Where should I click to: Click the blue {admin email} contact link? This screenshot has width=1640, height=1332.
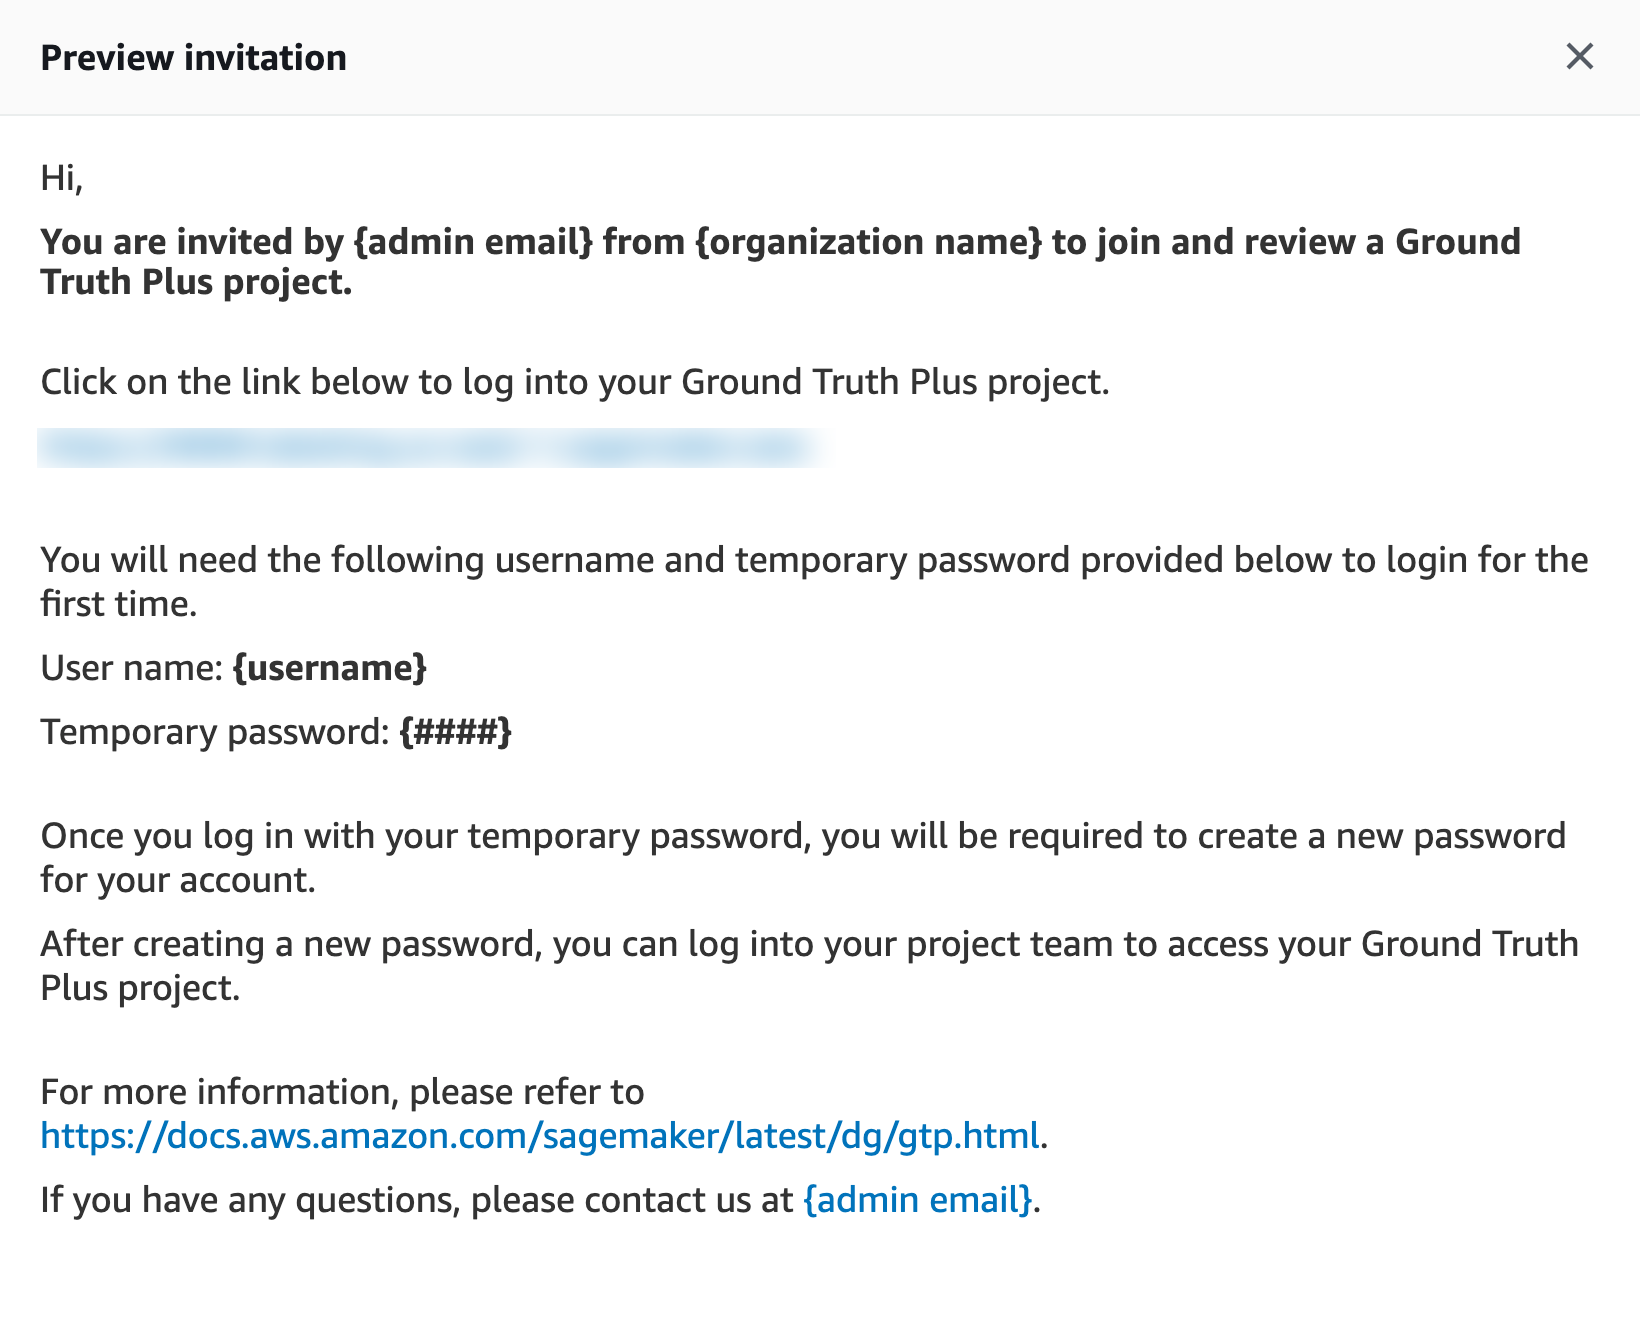pyautogui.click(x=917, y=1200)
